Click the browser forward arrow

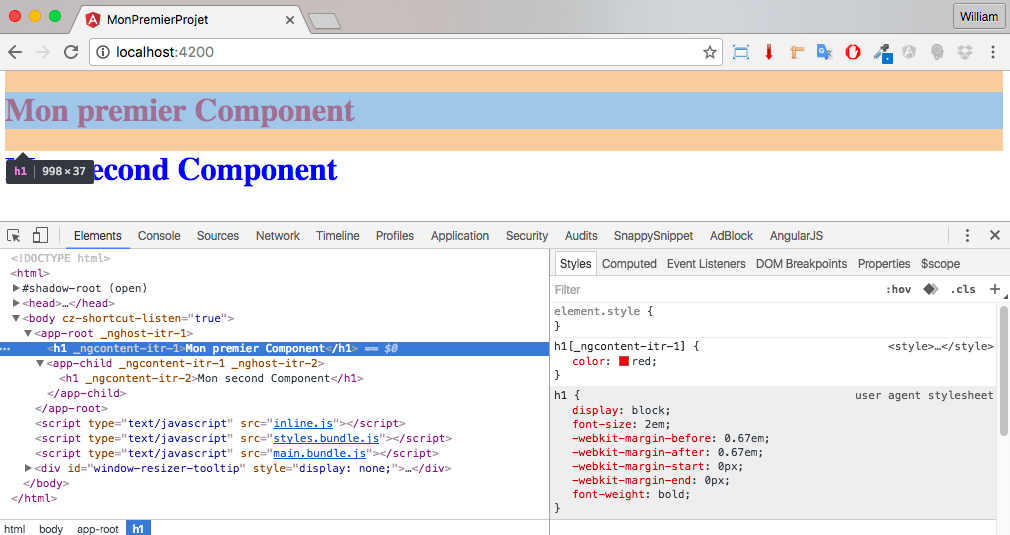[x=43, y=52]
